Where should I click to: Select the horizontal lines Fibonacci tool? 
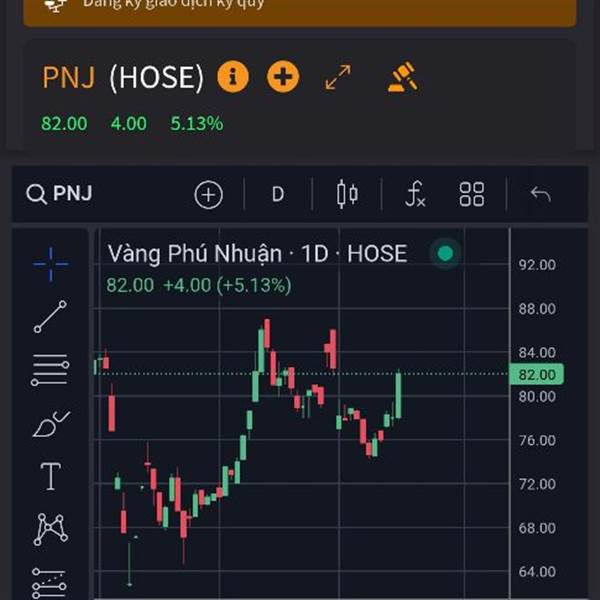50,370
